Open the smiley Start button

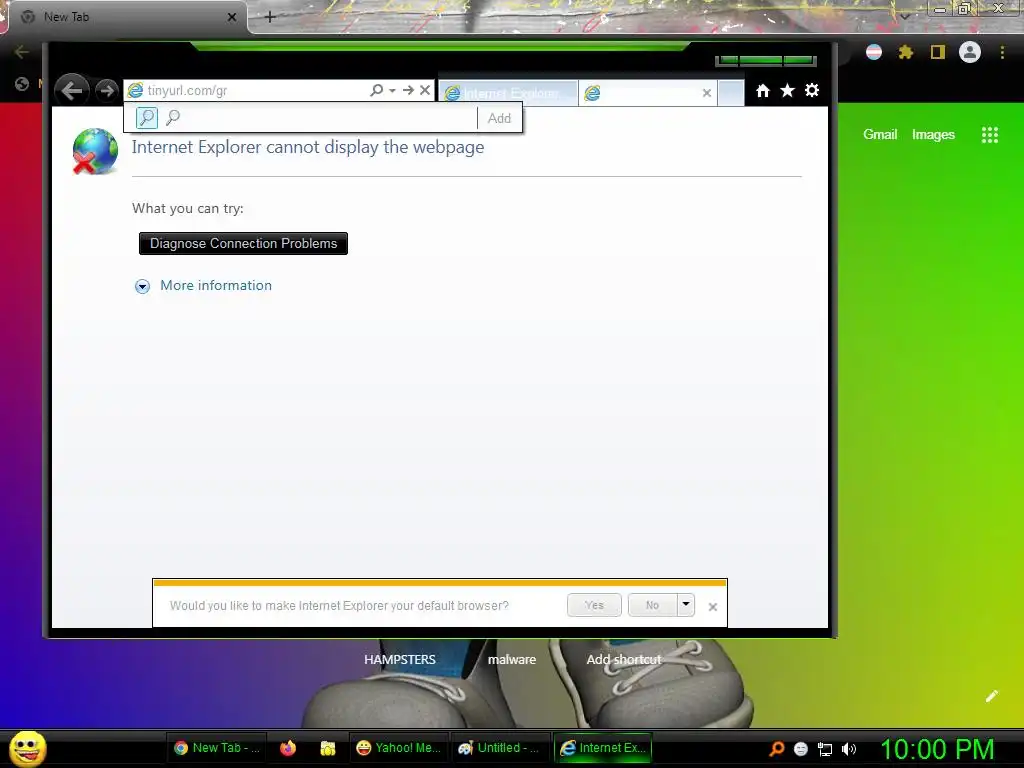click(x=28, y=748)
